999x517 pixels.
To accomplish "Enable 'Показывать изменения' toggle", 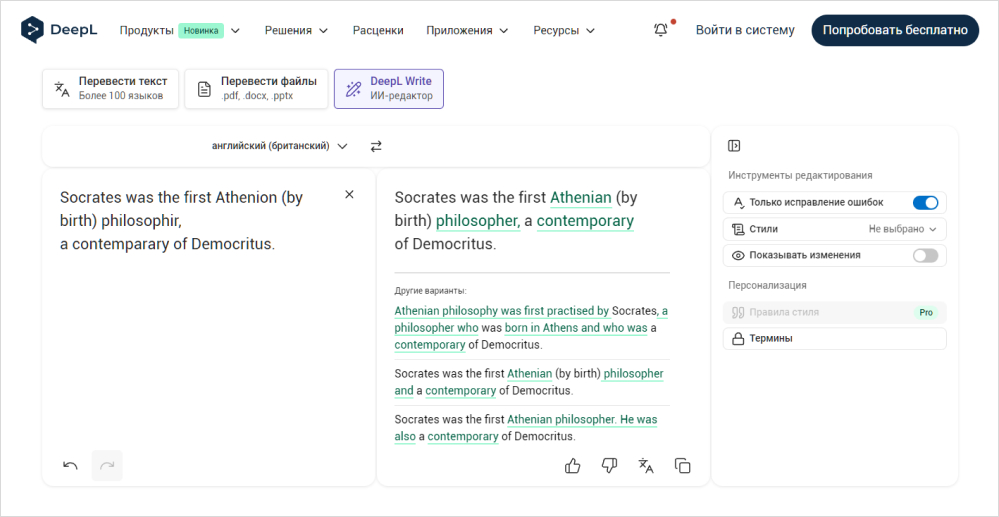I will pyautogui.click(x=925, y=255).
